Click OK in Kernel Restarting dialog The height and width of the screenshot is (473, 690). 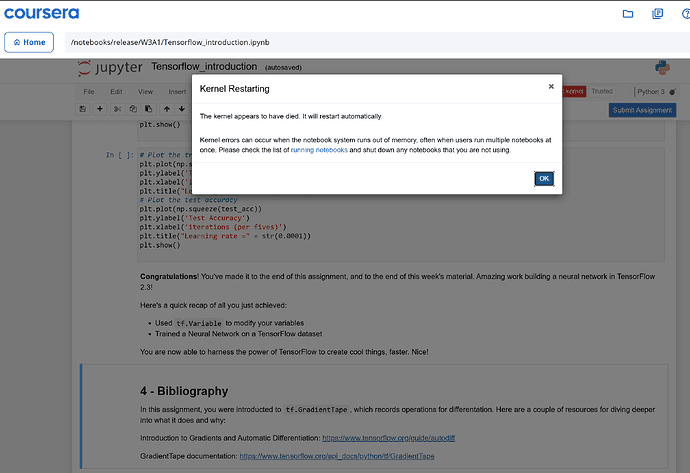point(544,179)
